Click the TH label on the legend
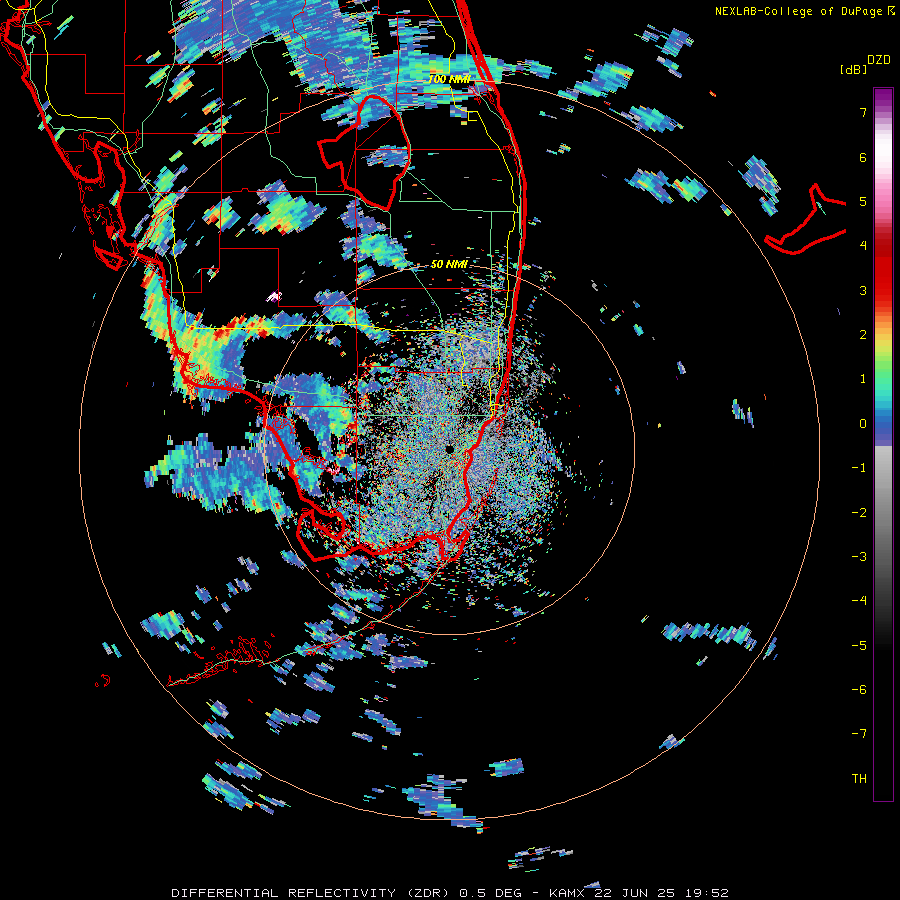This screenshot has width=900, height=900. point(859,778)
